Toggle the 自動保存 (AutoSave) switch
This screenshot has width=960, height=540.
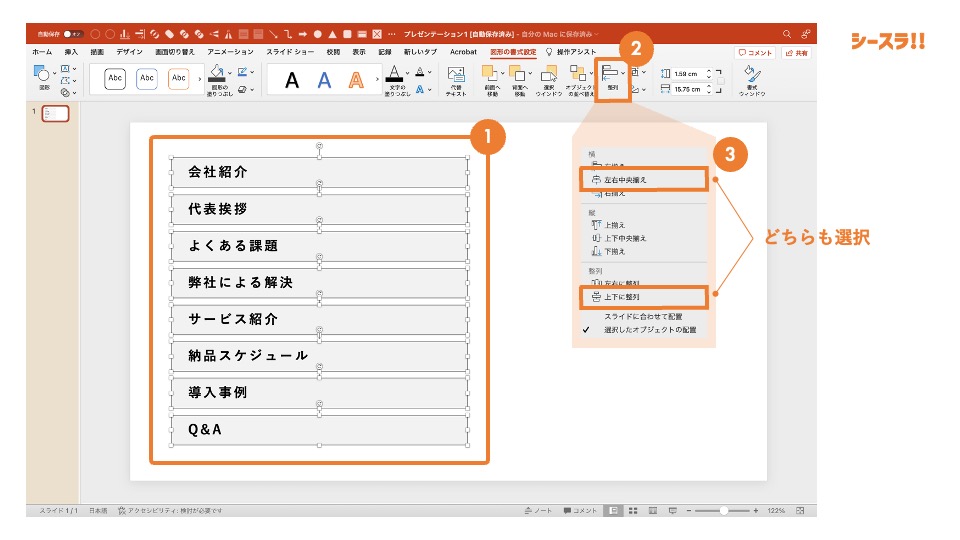[71, 33]
